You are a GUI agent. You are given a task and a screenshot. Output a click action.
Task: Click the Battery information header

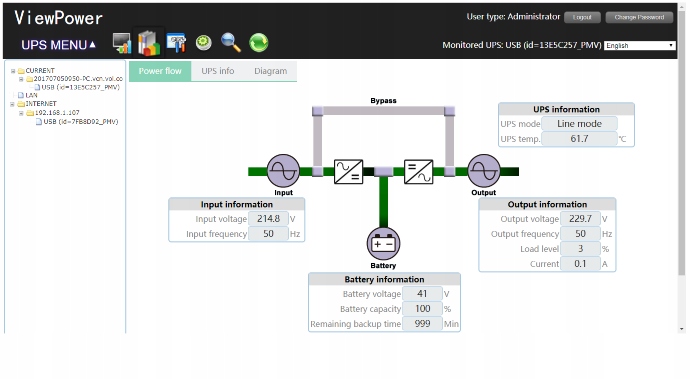[384, 279]
